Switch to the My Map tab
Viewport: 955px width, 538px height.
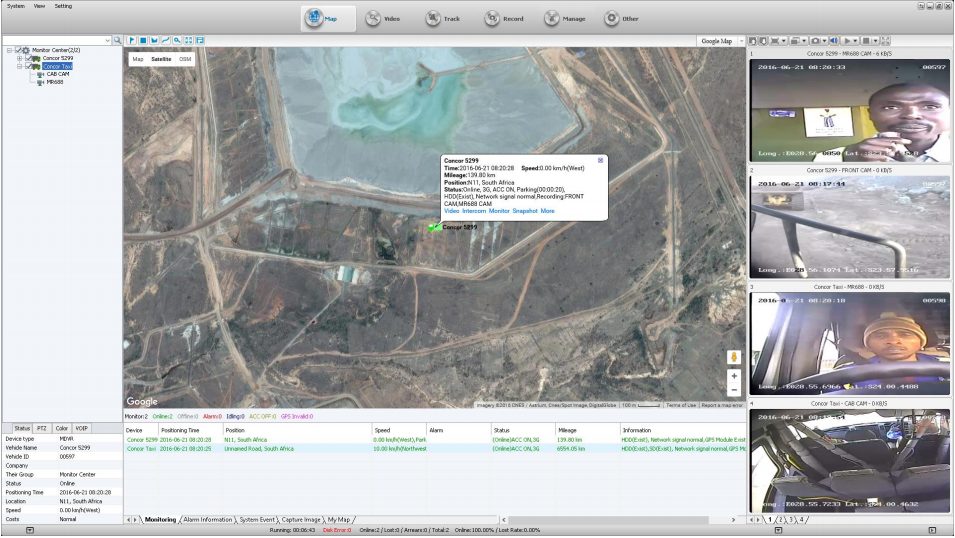tap(339, 520)
